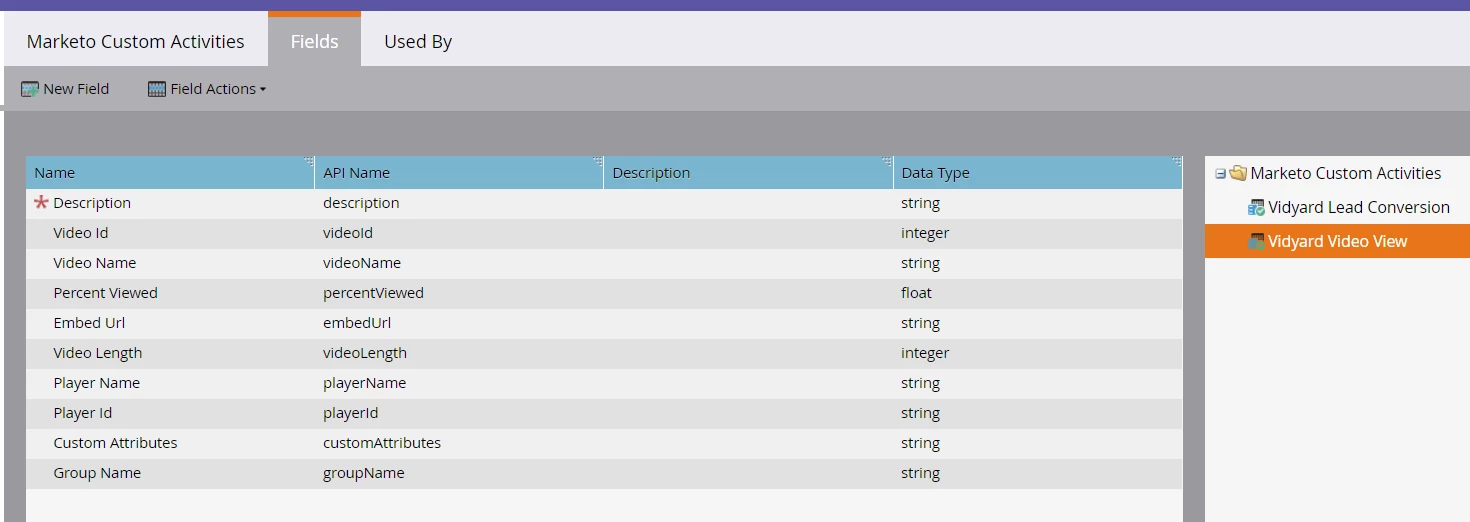1470x522 pixels.
Task: Open the Description column header menu
Action: [x=887, y=161]
